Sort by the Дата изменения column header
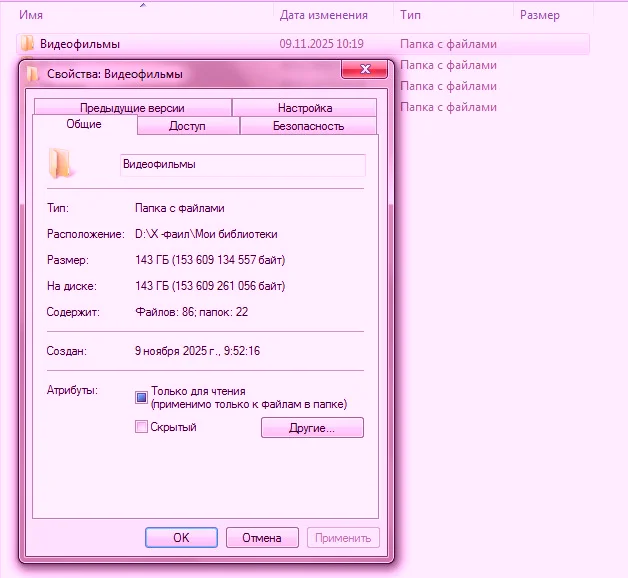The image size is (628, 578). 324,15
